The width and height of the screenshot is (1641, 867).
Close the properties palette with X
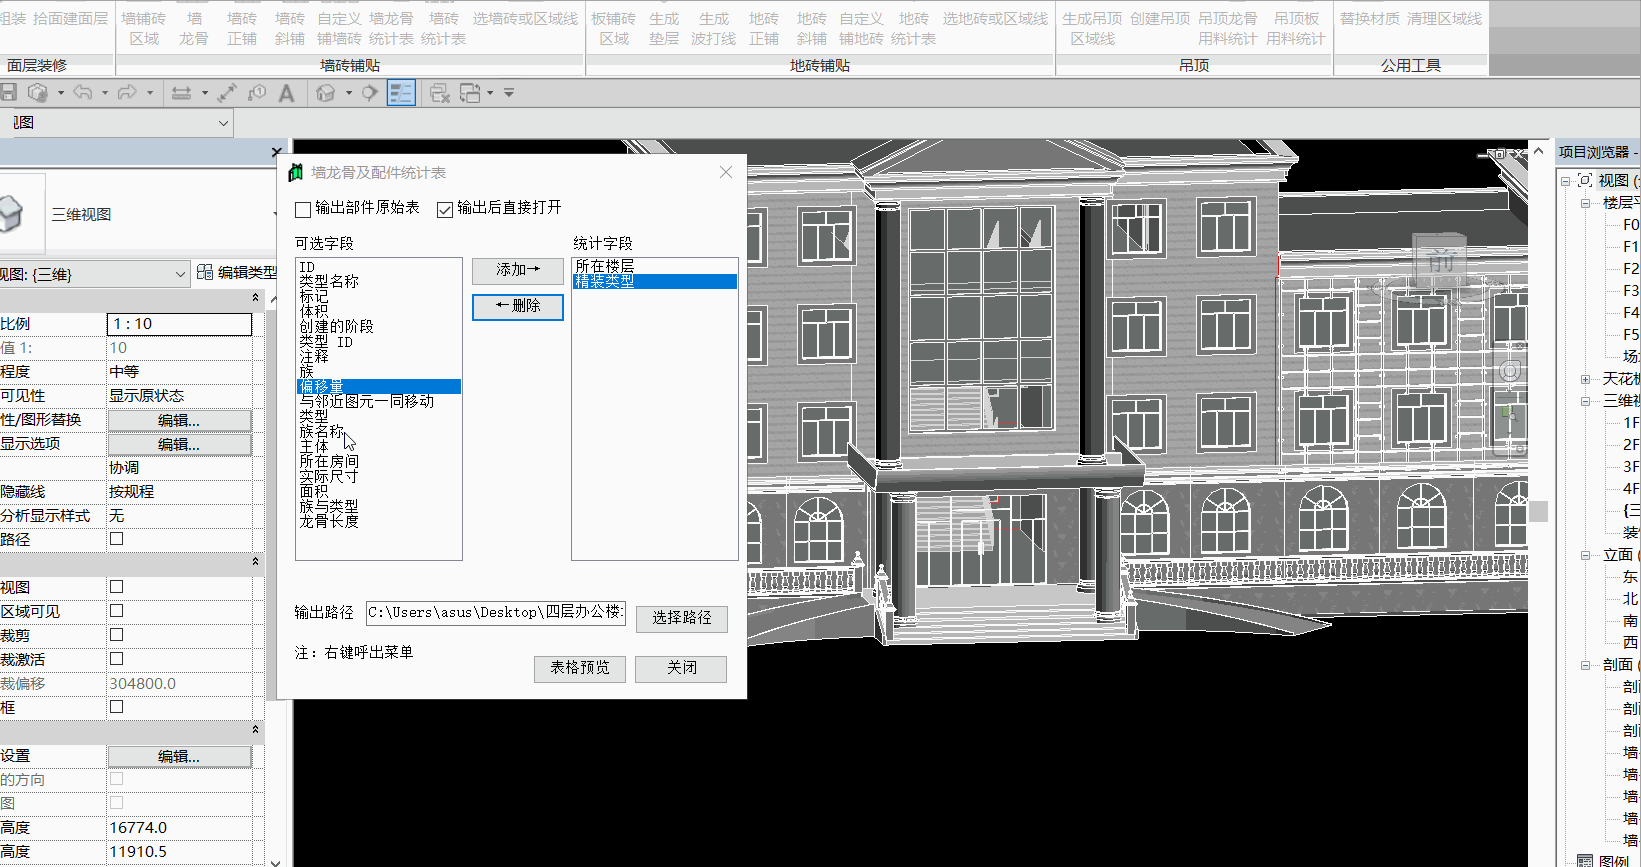pyautogui.click(x=277, y=152)
